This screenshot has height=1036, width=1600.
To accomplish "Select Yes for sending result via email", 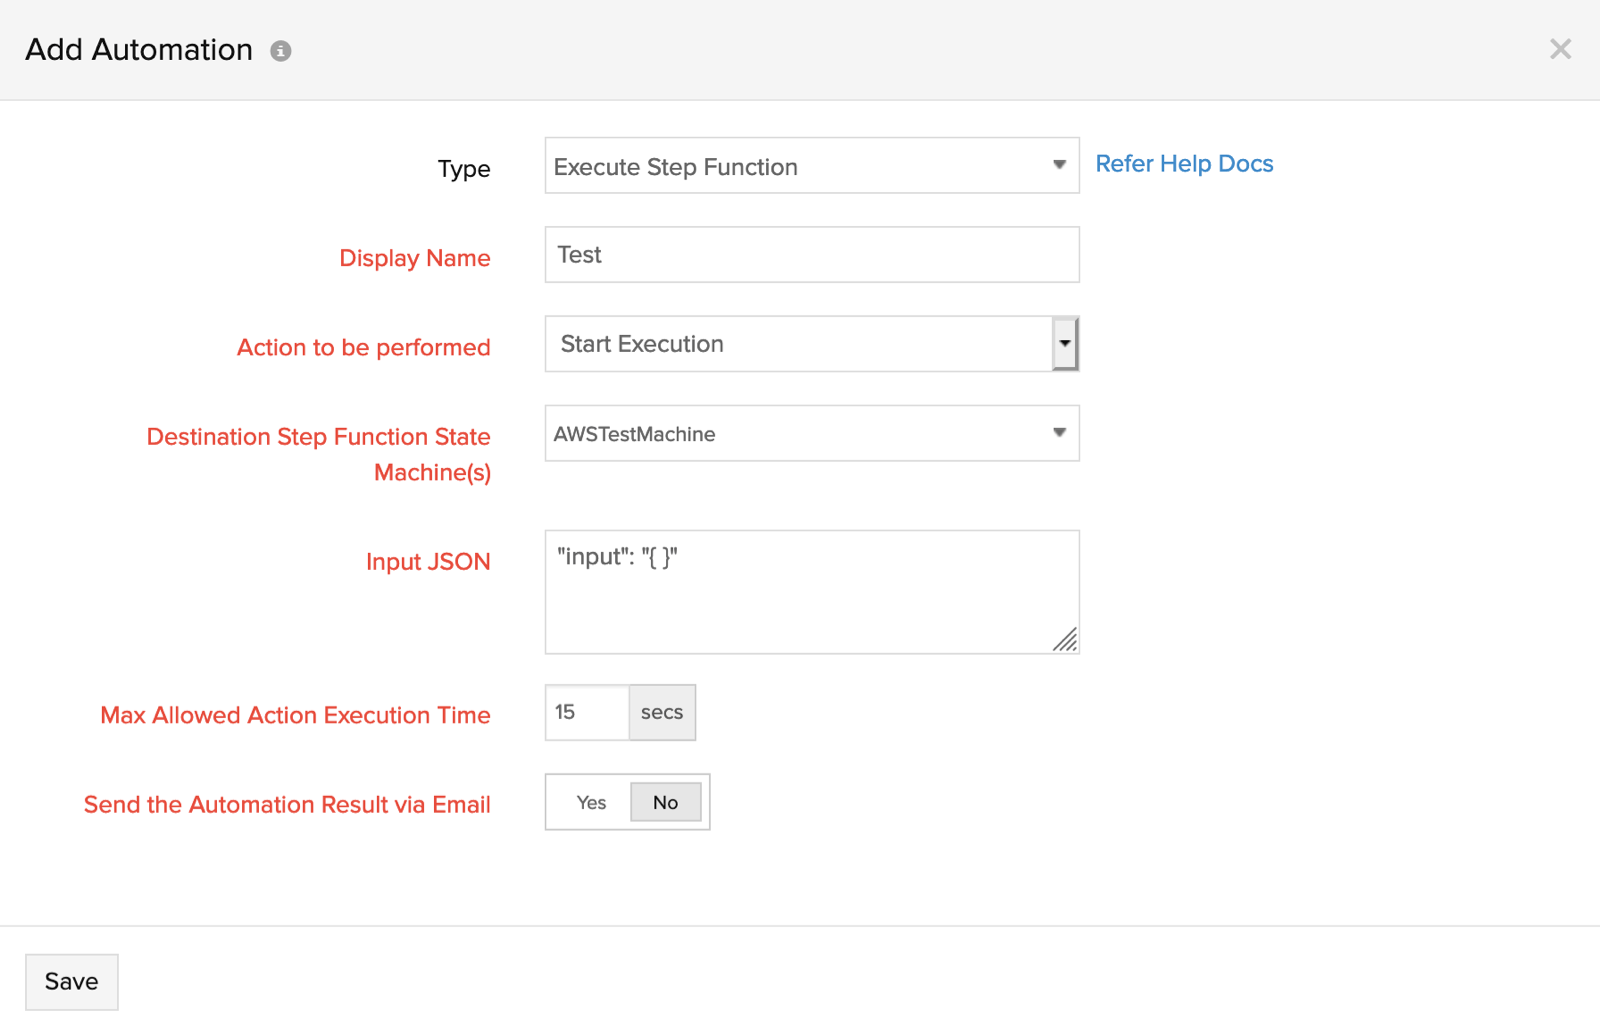I will pos(591,802).
